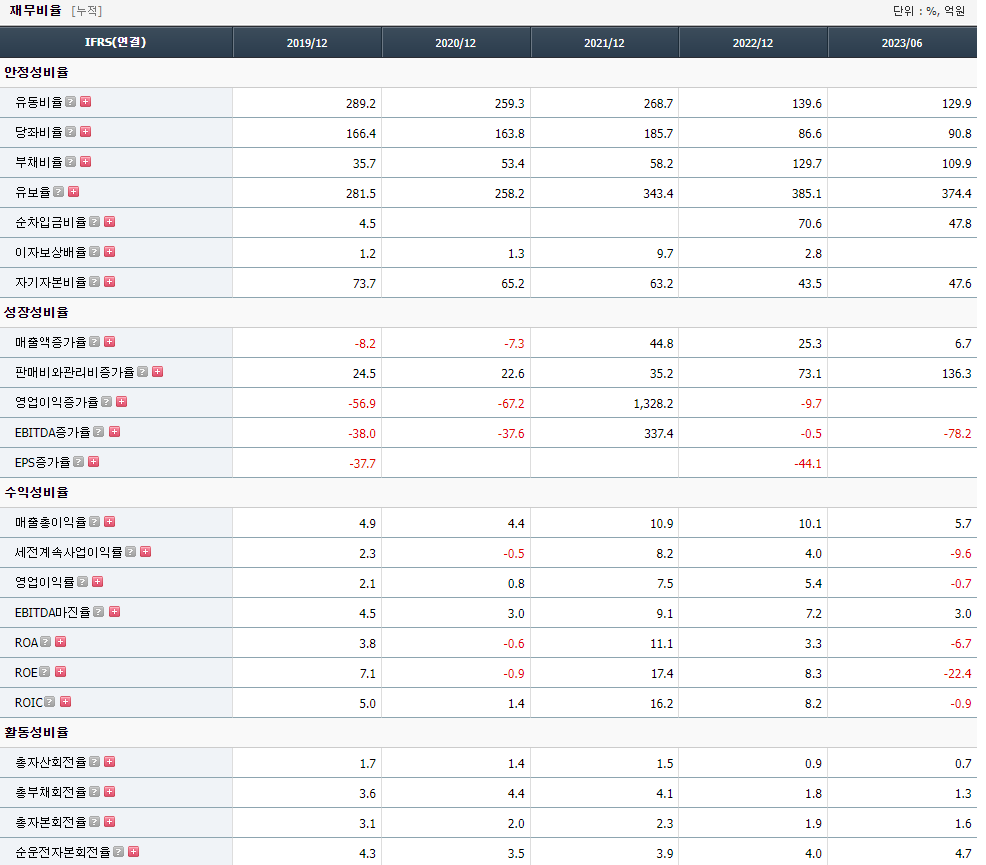Click question icon beside 순차입금비율
The image size is (986, 865).
click(x=94, y=222)
